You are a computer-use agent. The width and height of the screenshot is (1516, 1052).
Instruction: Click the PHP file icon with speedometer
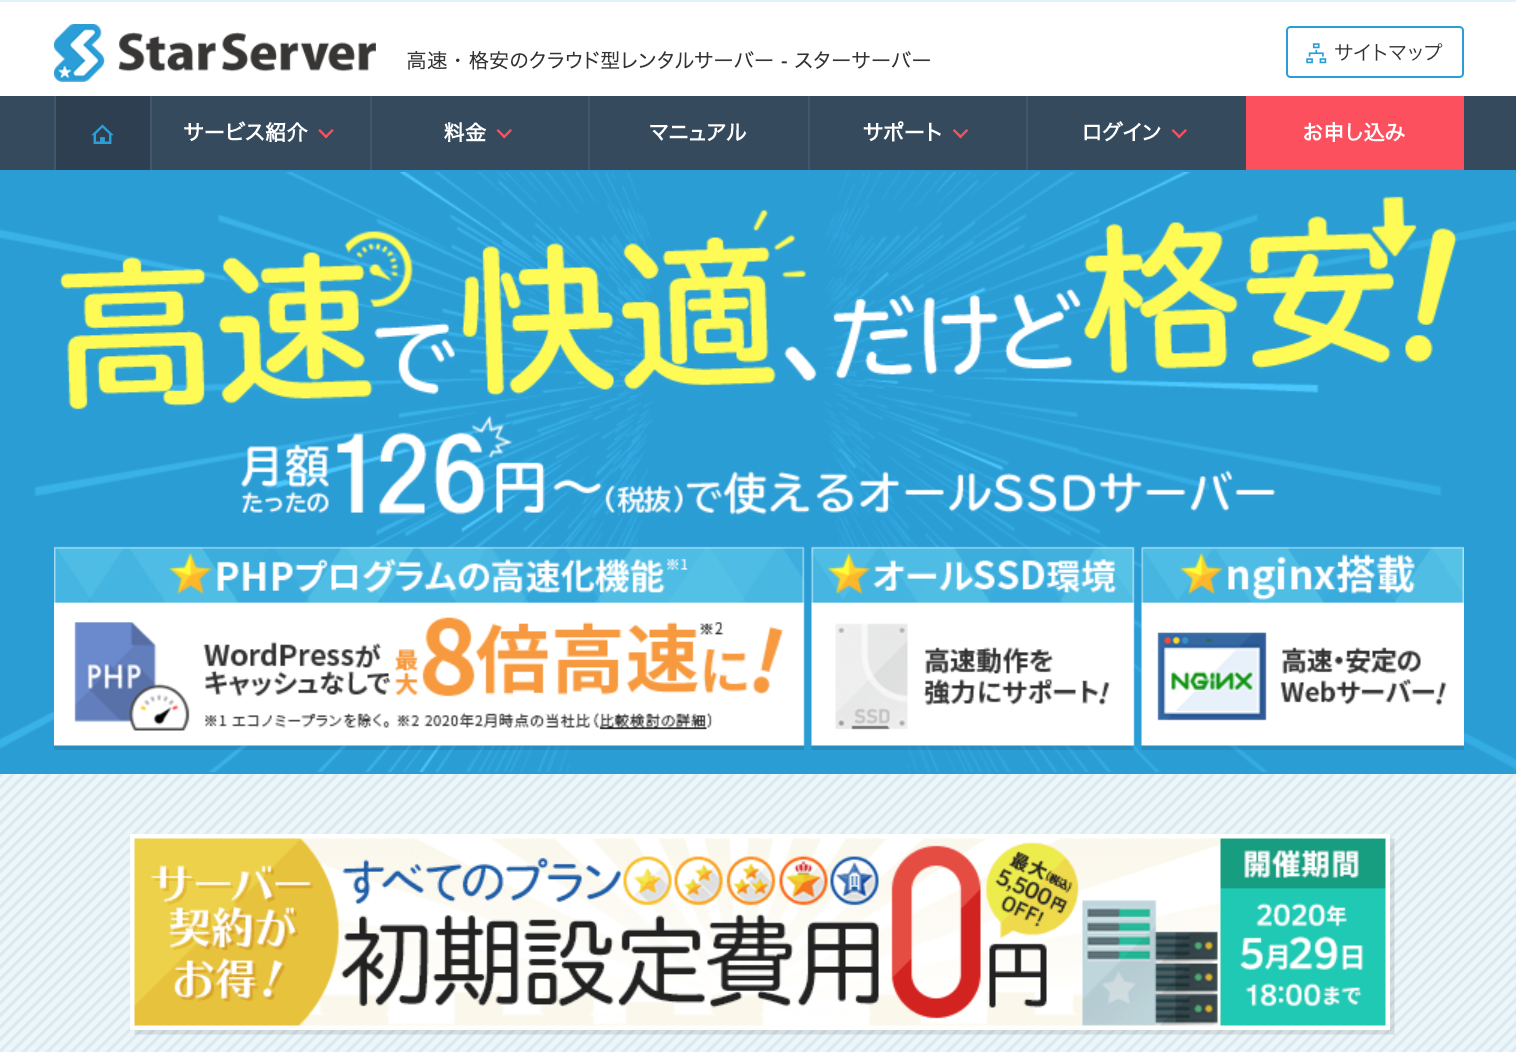tap(129, 676)
